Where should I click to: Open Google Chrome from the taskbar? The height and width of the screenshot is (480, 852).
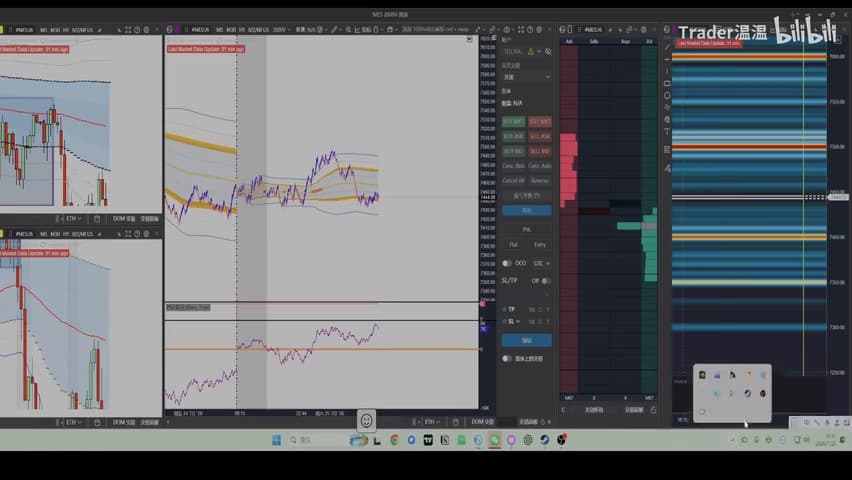pos(394,440)
